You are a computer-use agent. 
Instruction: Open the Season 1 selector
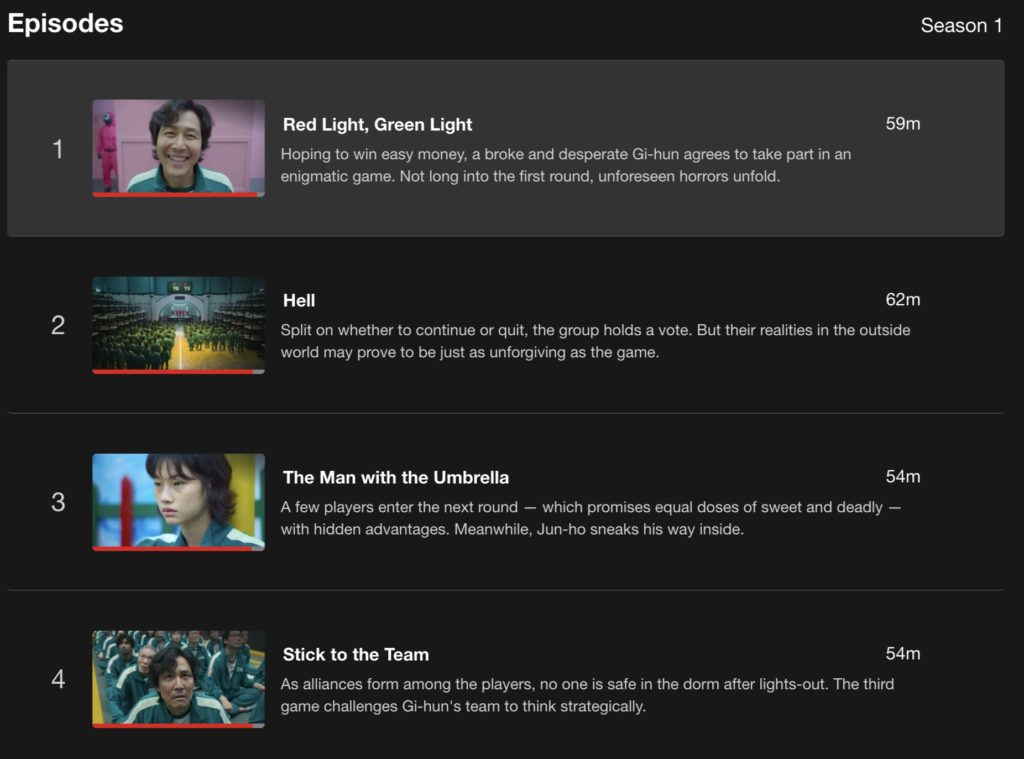[961, 25]
